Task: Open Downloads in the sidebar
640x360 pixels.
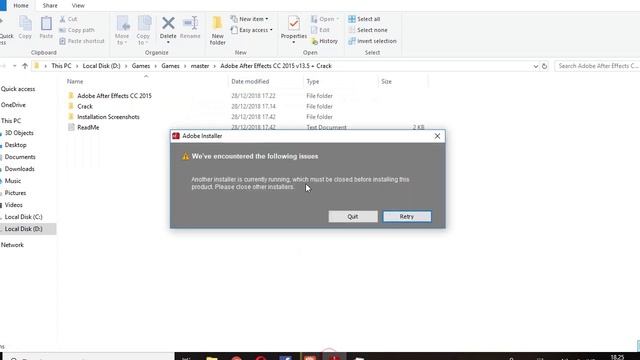Action: pyautogui.click(x=20, y=169)
